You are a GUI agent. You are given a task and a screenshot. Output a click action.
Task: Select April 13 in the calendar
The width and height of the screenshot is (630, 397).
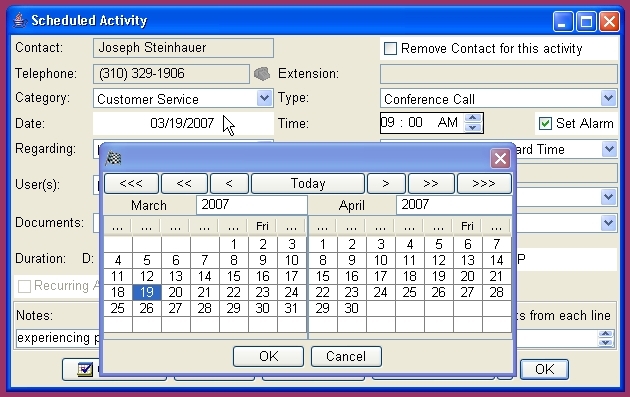467,260
